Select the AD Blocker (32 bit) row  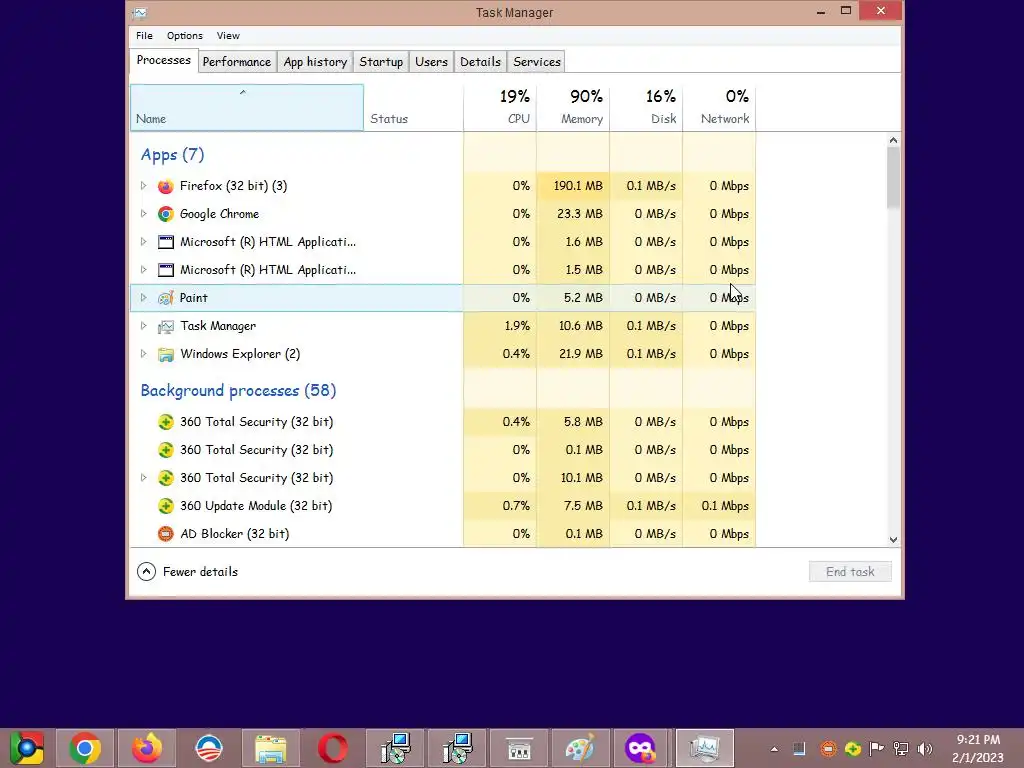443,534
